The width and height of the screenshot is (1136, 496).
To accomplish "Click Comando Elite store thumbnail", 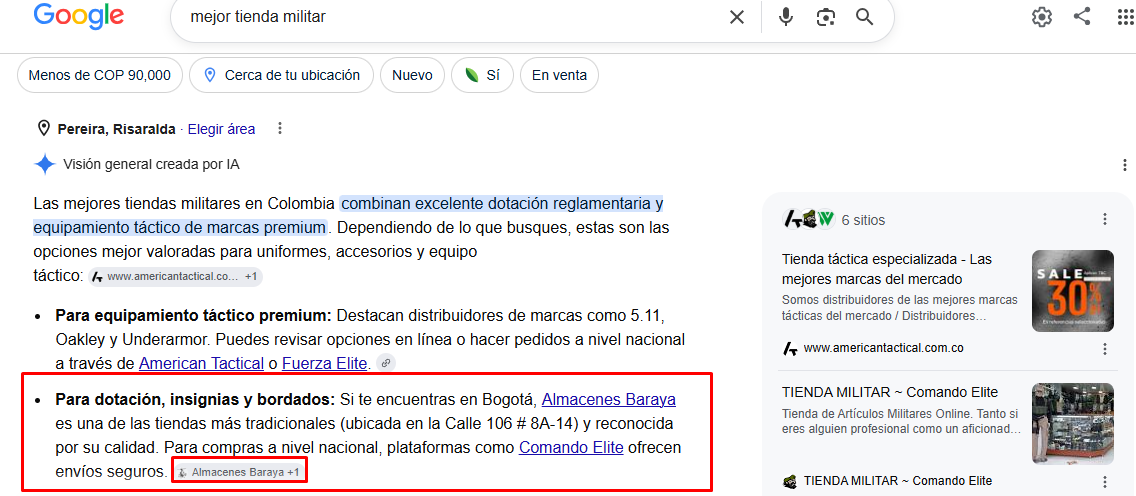I will click(1073, 424).
